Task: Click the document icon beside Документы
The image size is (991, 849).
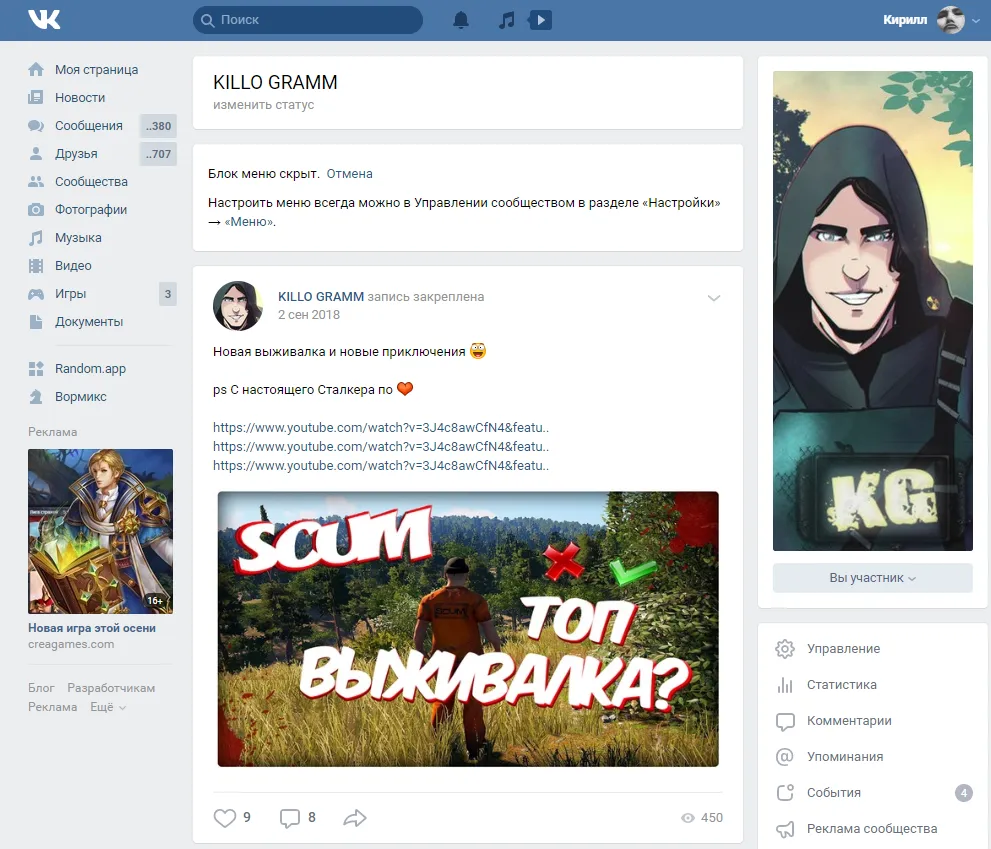Action: click(36, 322)
